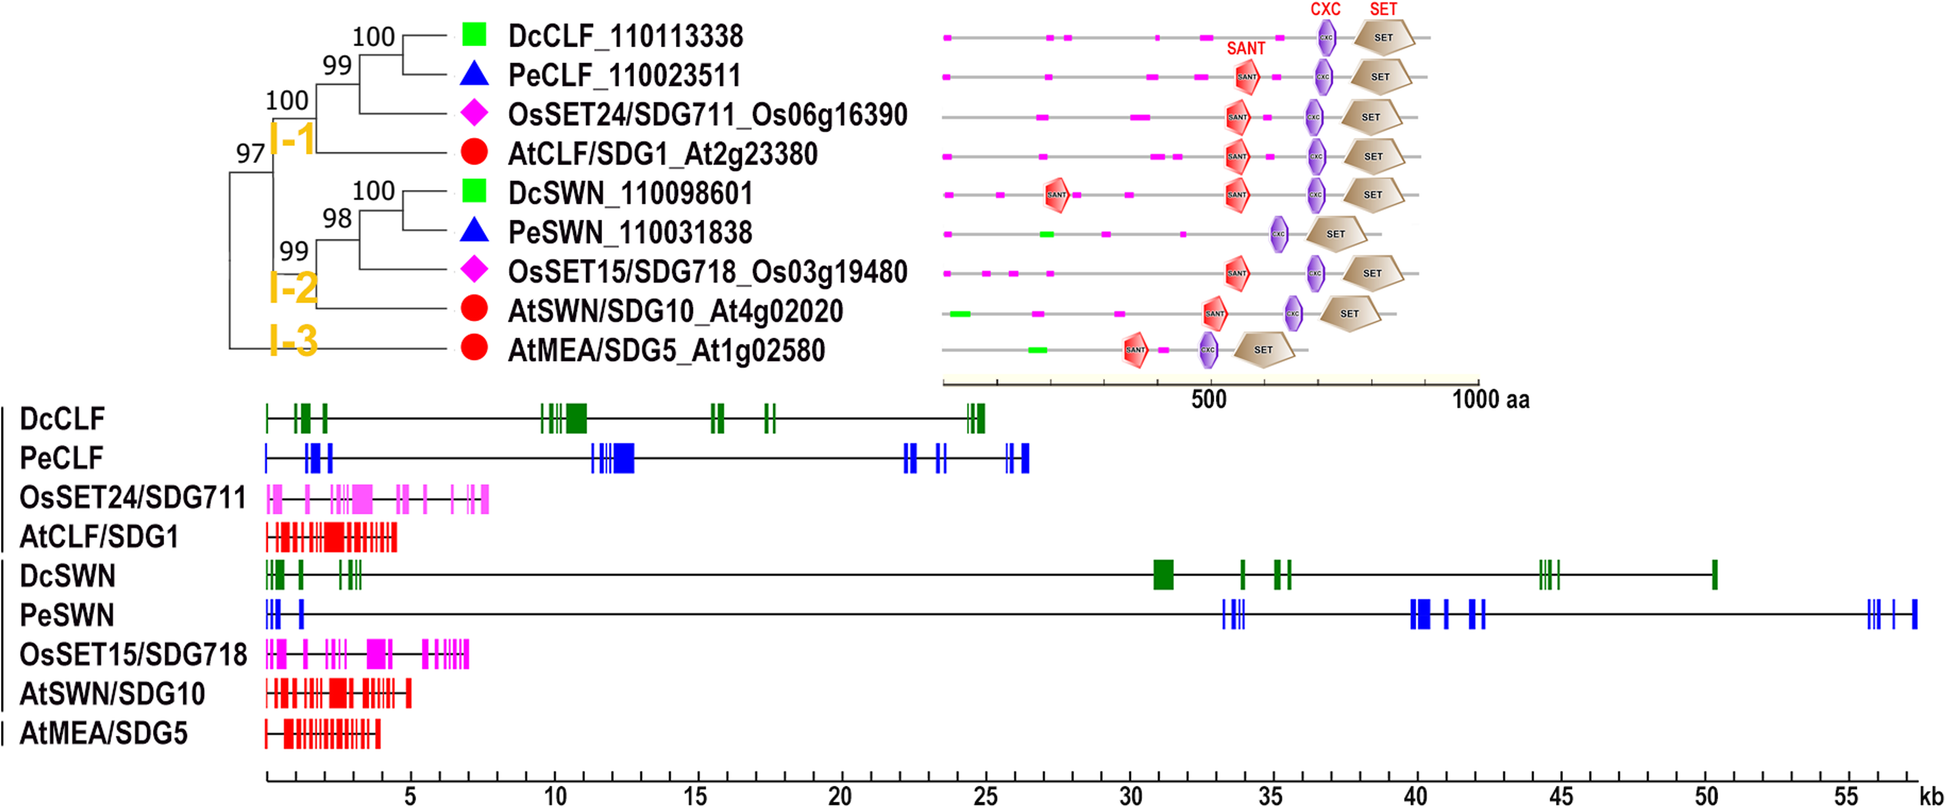This screenshot has width=1946, height=808.
Task: Select the tree label AtSWN/SDG10_At4g02020
Action: [x=675, y=311]
